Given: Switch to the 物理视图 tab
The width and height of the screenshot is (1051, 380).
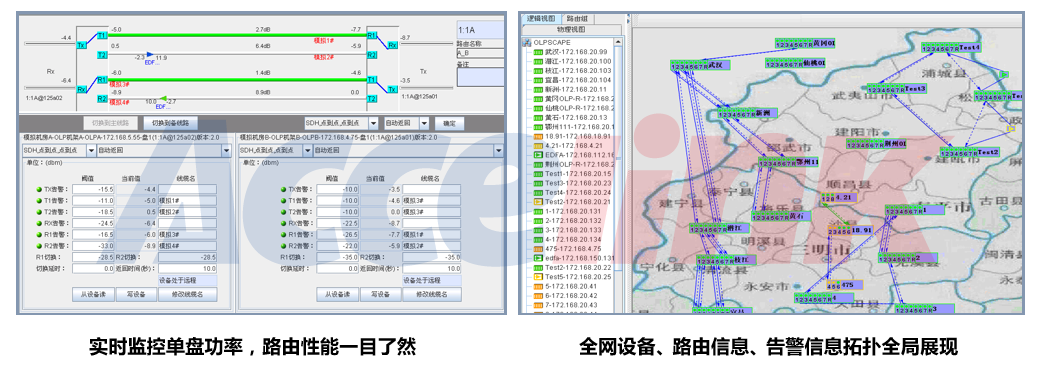Looking at the screenshot, I should pos(572,30).
